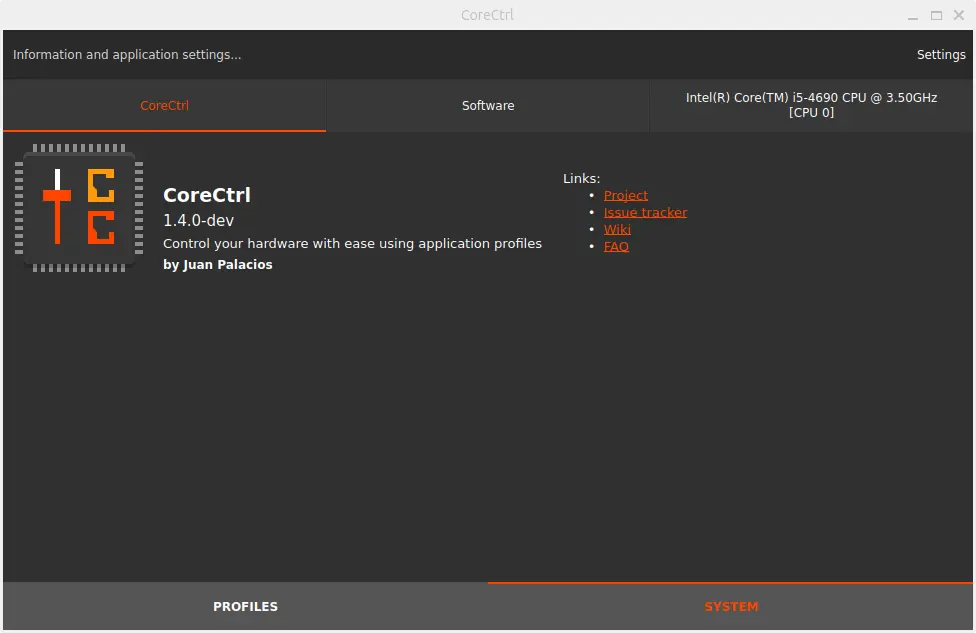Minimize the CoreCtrl window
The height and width of the screenshot is (633, 976).
(912, 15)
